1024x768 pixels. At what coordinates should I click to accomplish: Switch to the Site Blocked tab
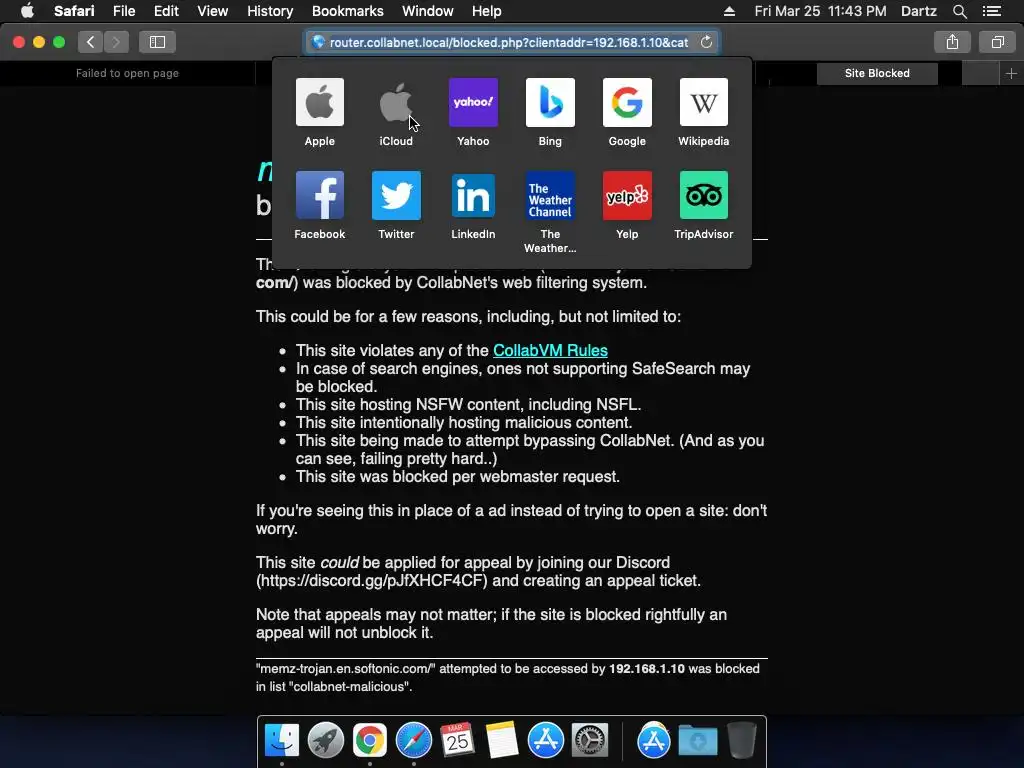pos(877,73)
